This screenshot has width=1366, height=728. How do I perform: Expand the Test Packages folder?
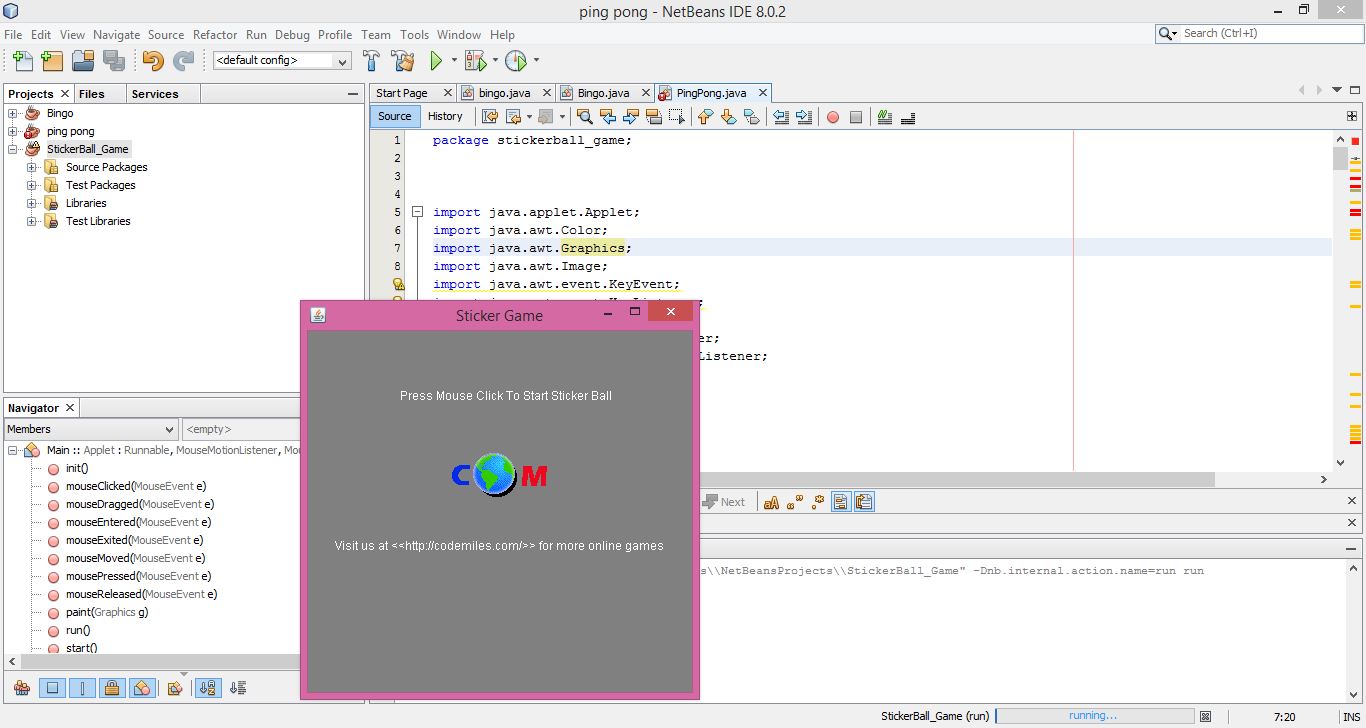tap(32, 185)
